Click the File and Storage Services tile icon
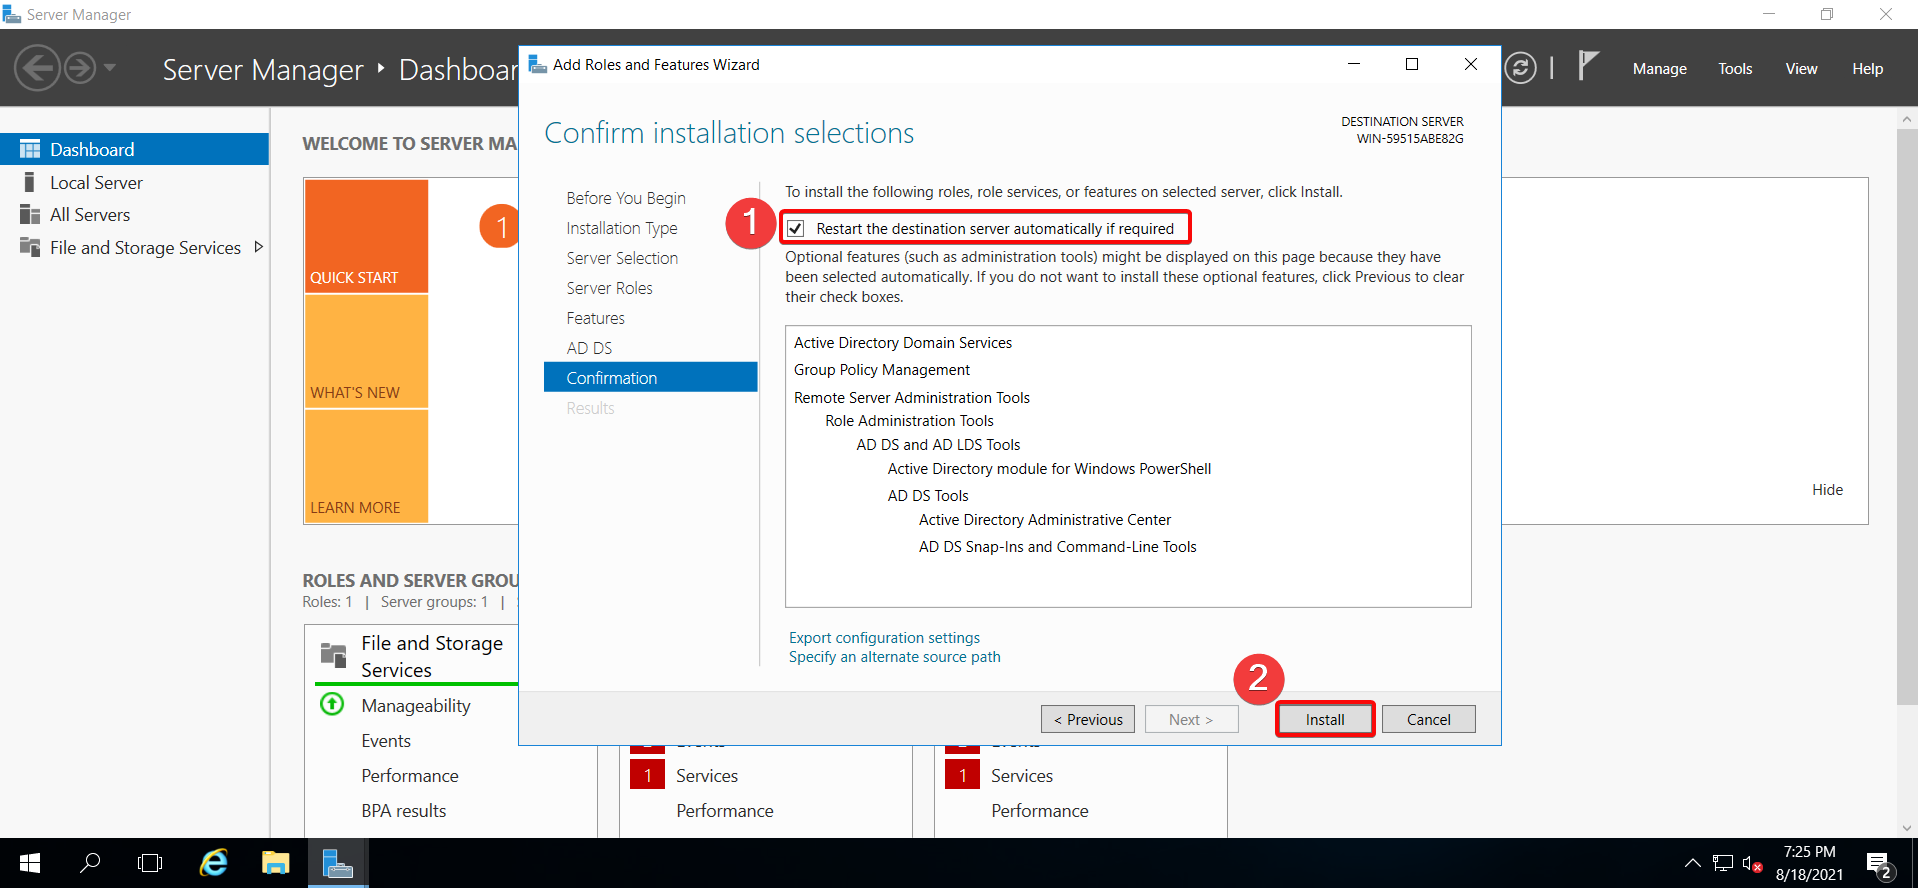Viewport: 1918px width, 888px height. point(333,655)
